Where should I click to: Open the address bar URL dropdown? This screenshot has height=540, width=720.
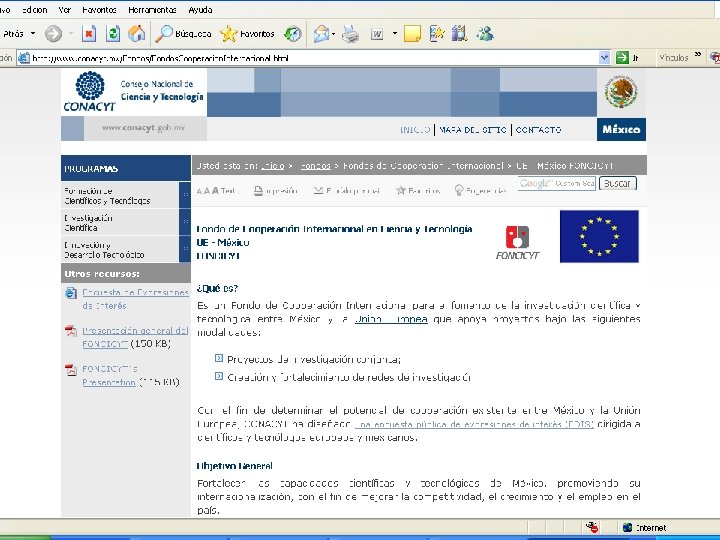point(604,58)
